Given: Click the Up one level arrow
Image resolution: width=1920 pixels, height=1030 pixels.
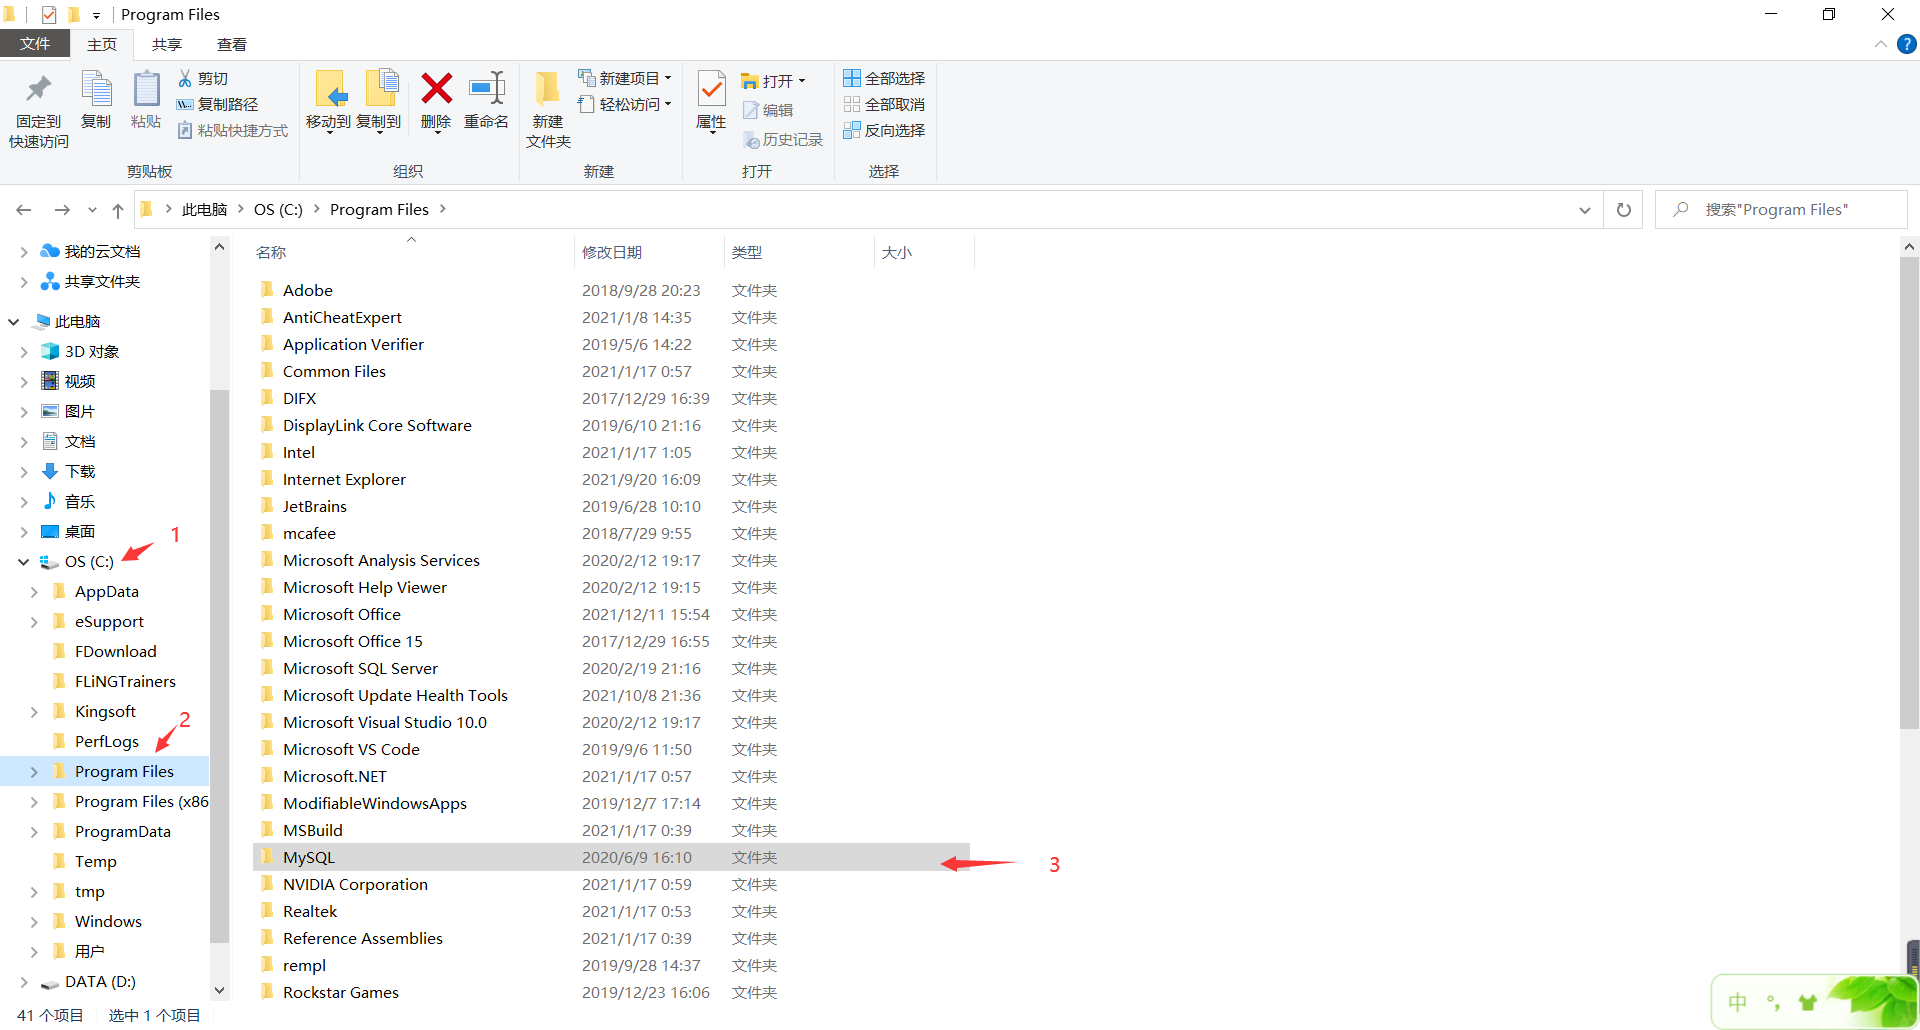Looking at the screenshot, I should [x=118, y=210].
